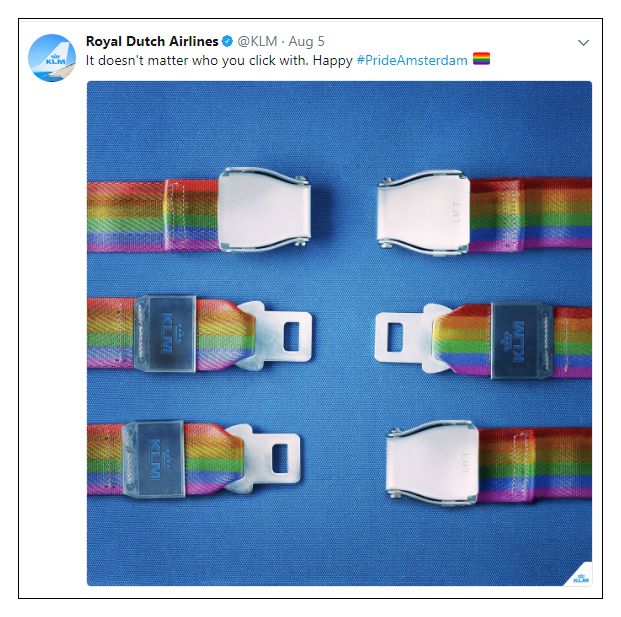Click the metal tongue on the middle-right belt
This screenshot has height=617, width=621.
tap(412, 338)
